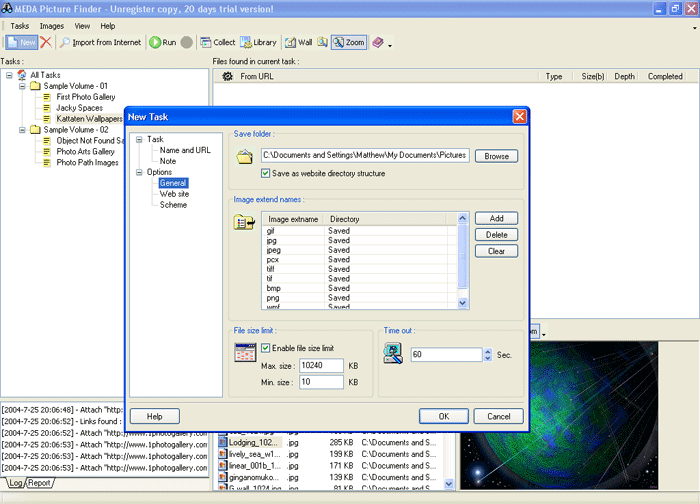Switch to the Log tab
The image size is (700, 504).
point(16,483)
